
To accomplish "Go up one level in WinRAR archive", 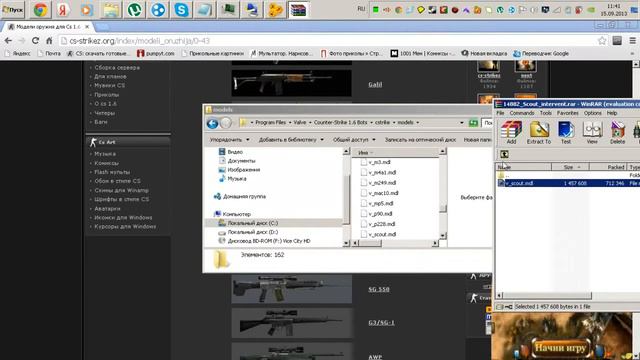I will [504, 154].
